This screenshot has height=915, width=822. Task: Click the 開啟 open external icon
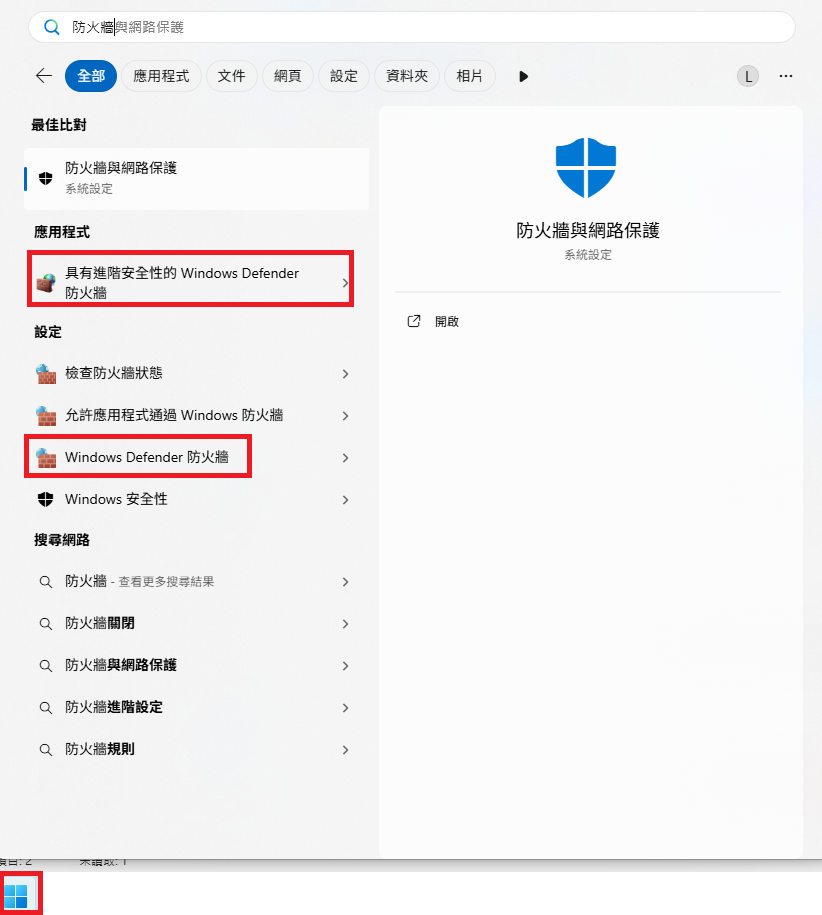[x=414, y=322]
